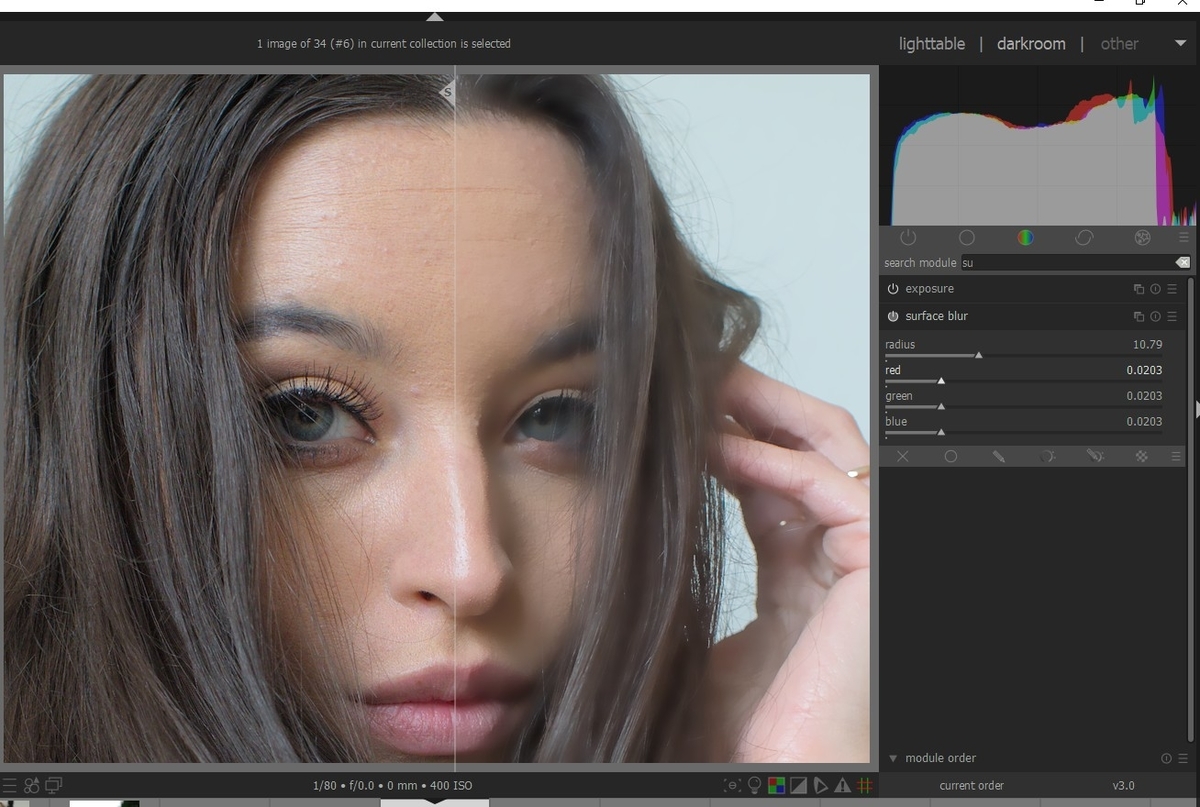
Task: Toggle surface blur module on/off
Action: point(892,316)
